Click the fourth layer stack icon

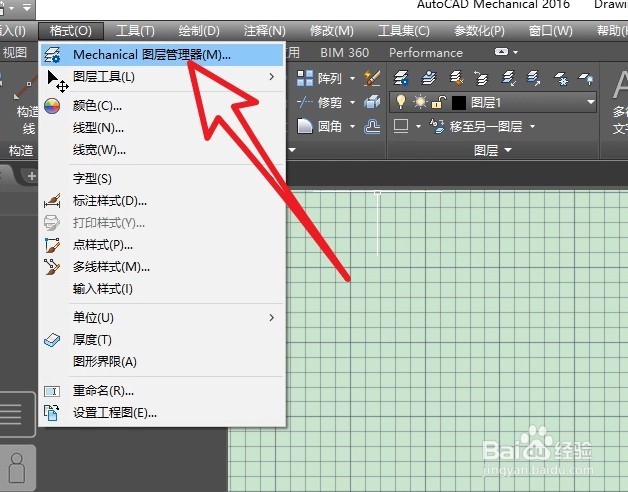tap(481, 78)
